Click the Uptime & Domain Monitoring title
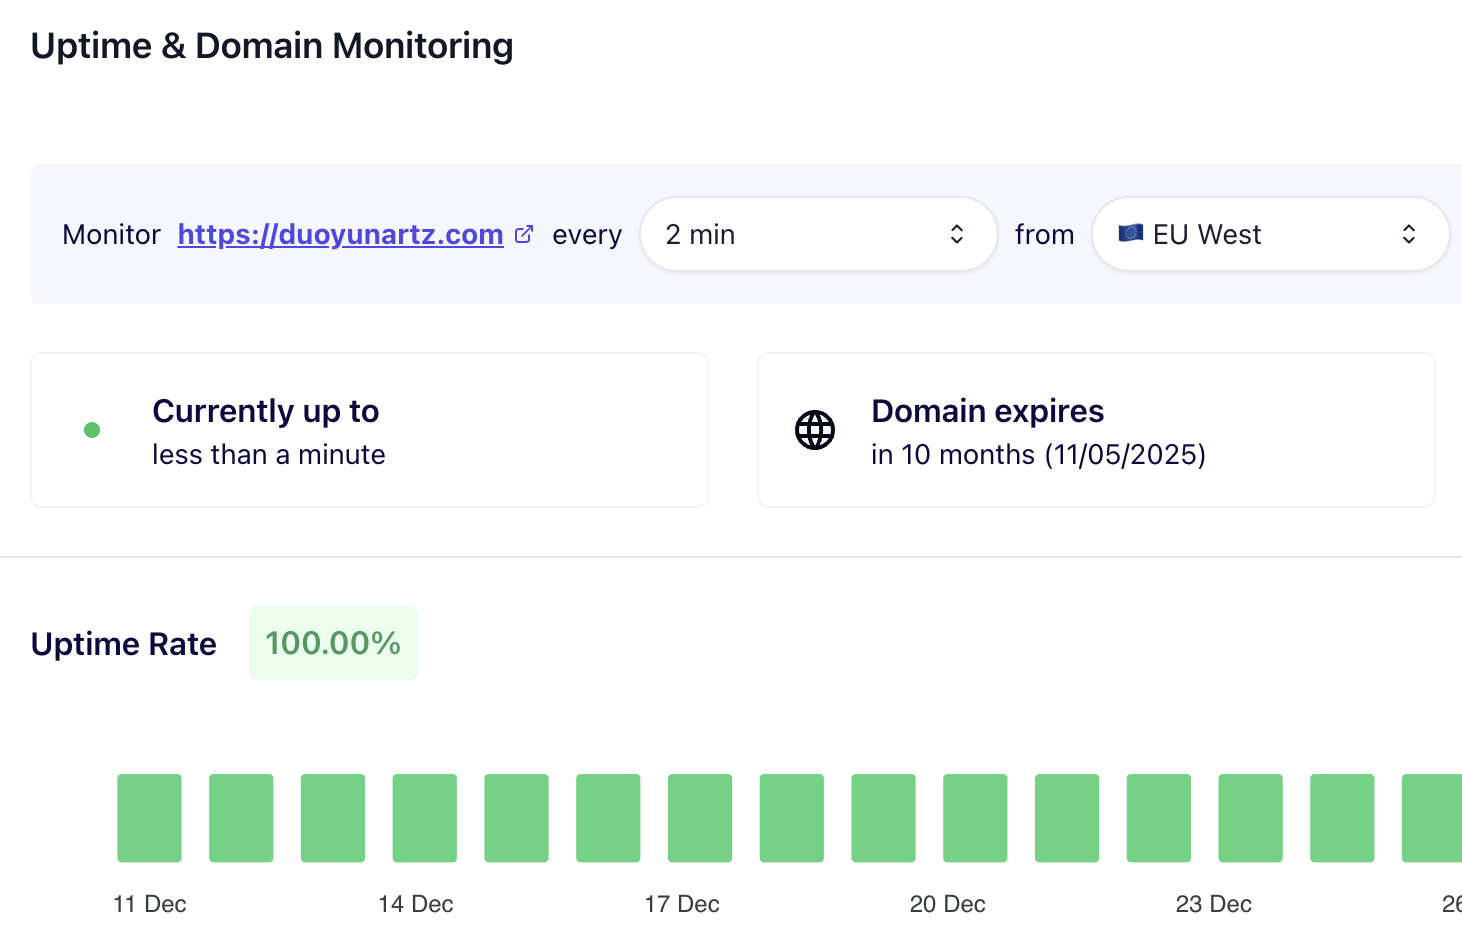Image resolution: width=1462 pixels, height=952 pixels. point(272,46)
